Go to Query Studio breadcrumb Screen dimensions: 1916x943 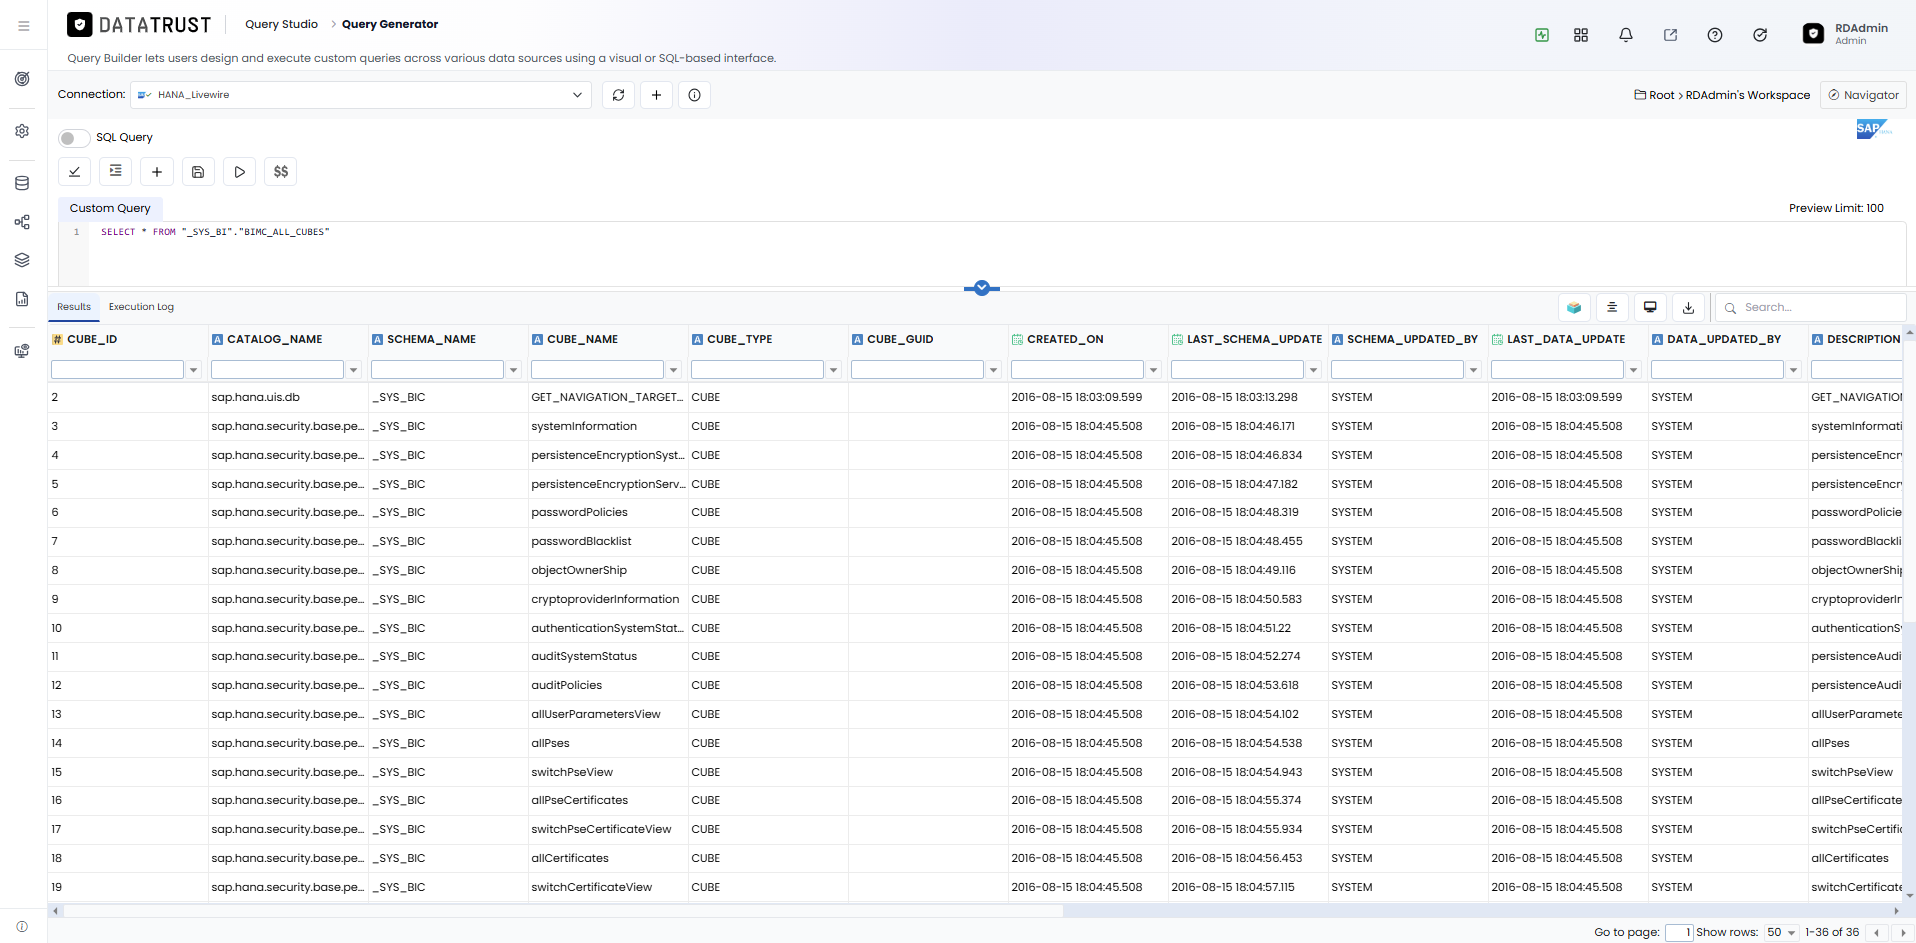281,24
